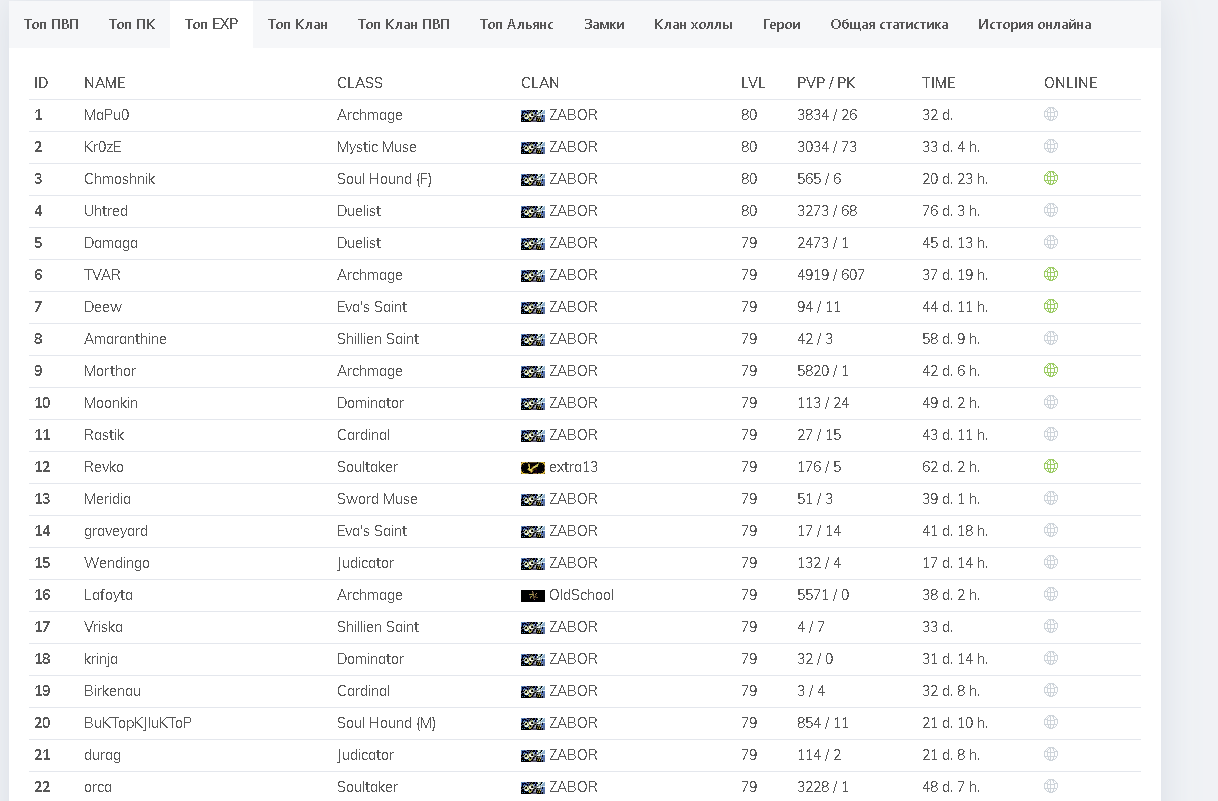Select the Топ Клан ПВП tab
This screenshot has width=1218, height=801.
pyautogui.click(x=403, y=24)
